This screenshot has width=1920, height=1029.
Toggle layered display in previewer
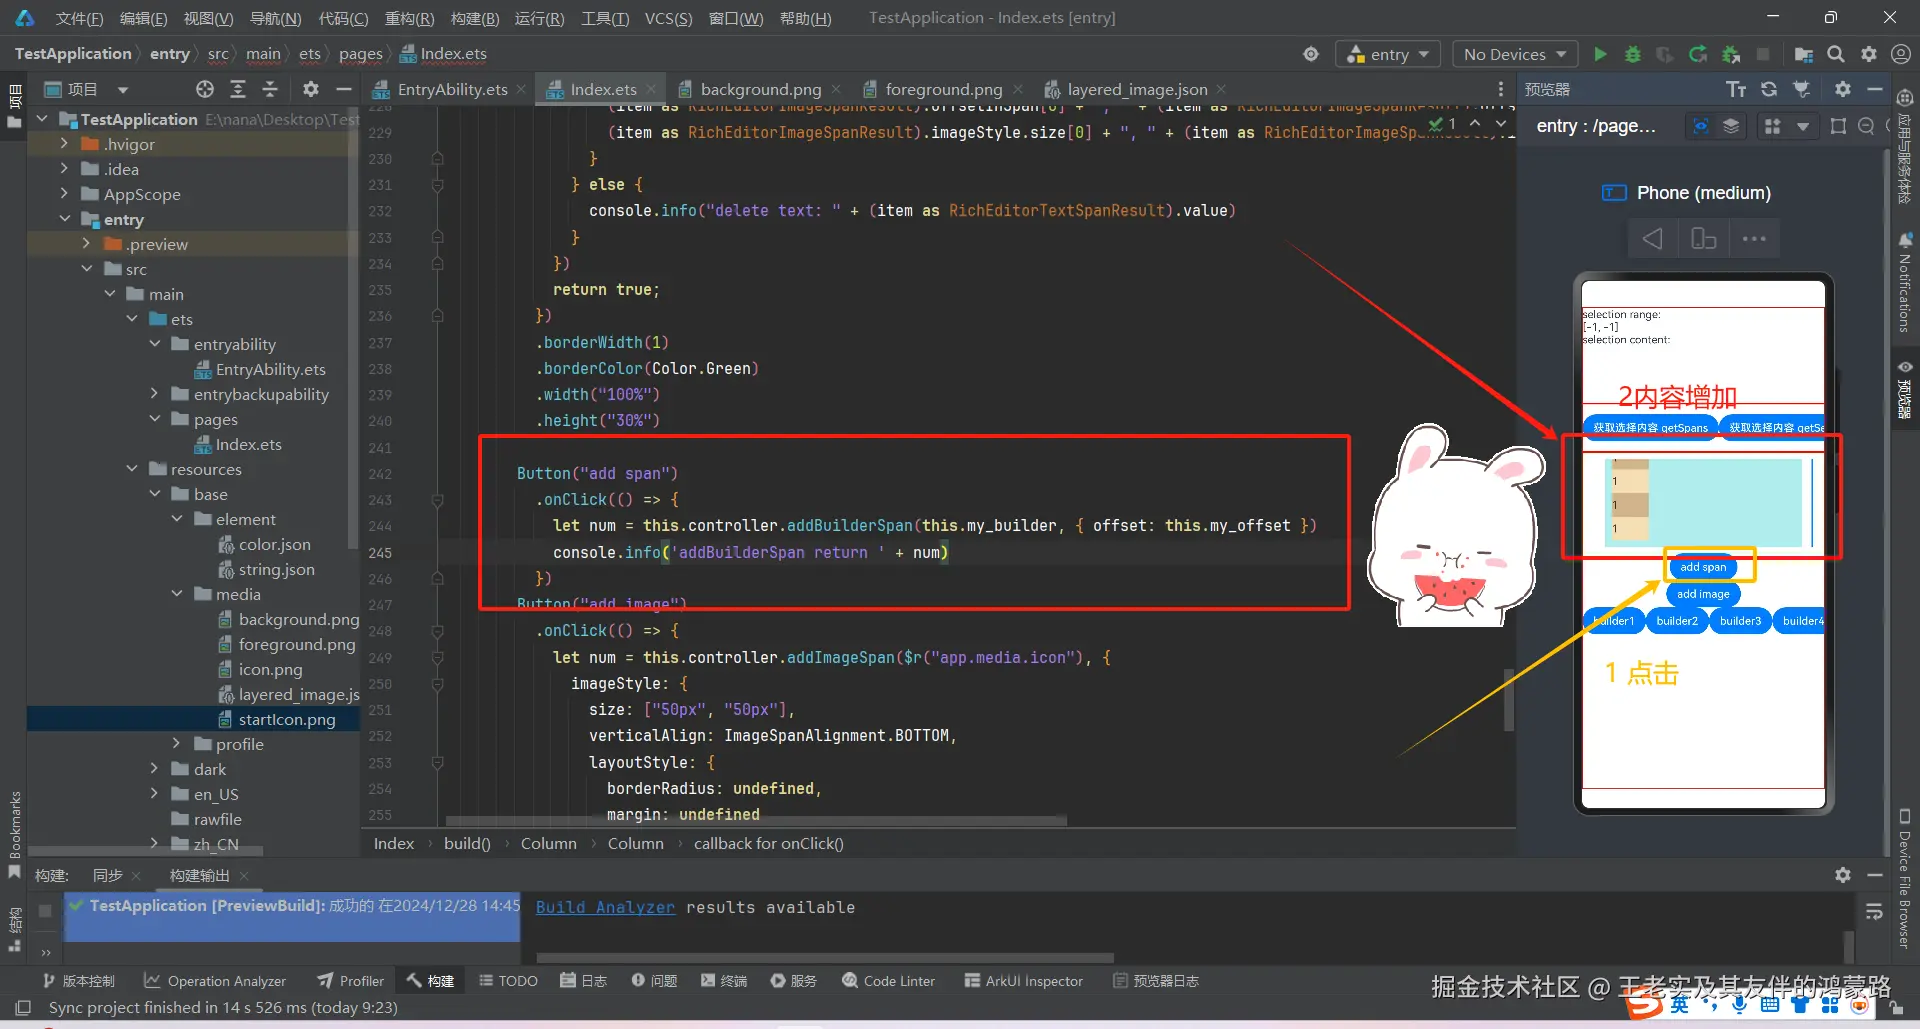tap(1733, 126)
